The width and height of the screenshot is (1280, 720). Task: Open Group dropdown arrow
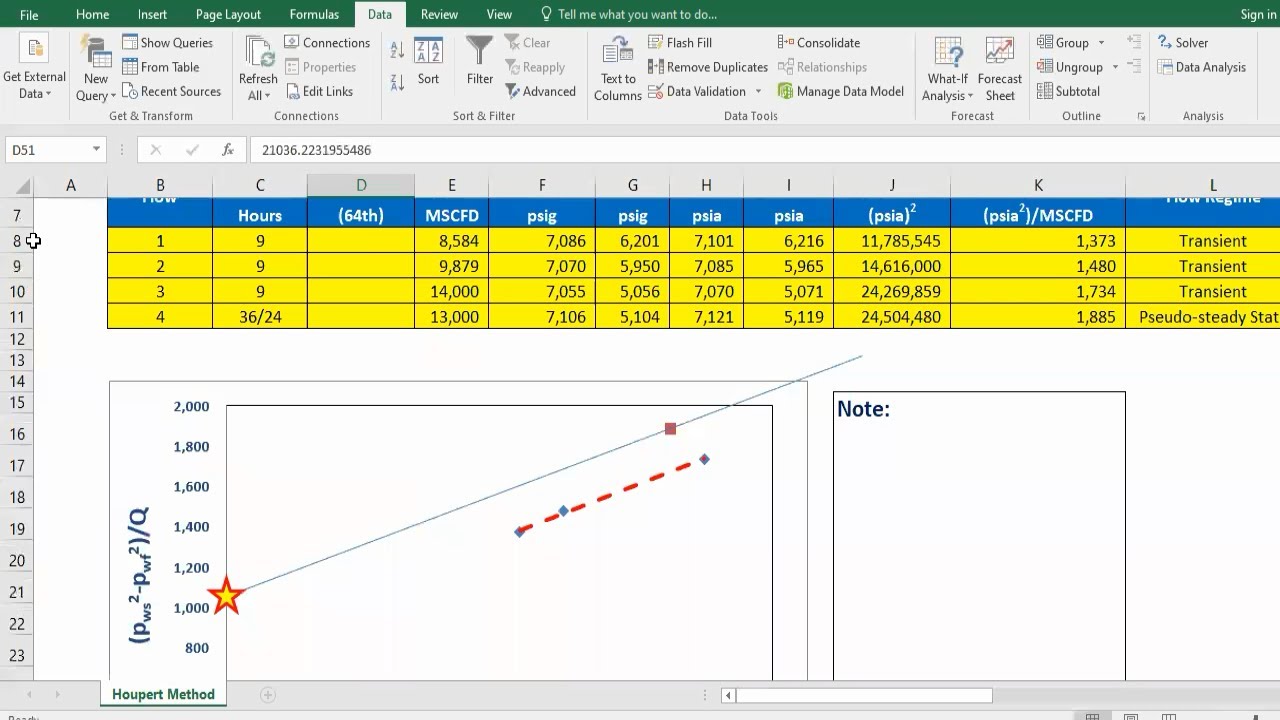pyautogui.click(x=1101, y=43)
